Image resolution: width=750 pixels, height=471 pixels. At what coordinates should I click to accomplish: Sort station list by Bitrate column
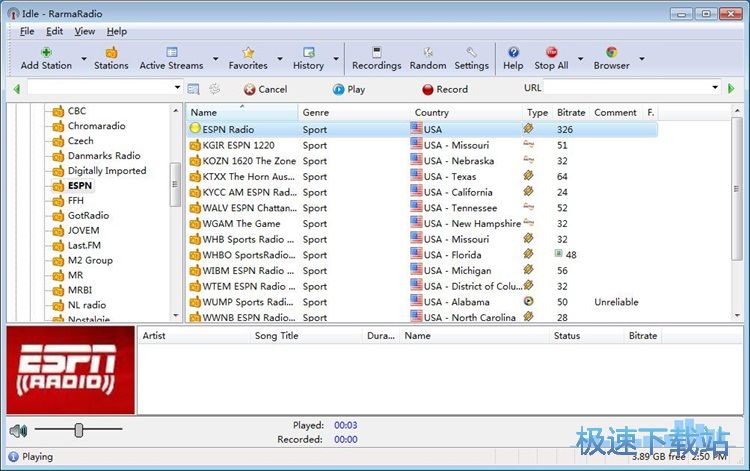click(x=571, y=112)
